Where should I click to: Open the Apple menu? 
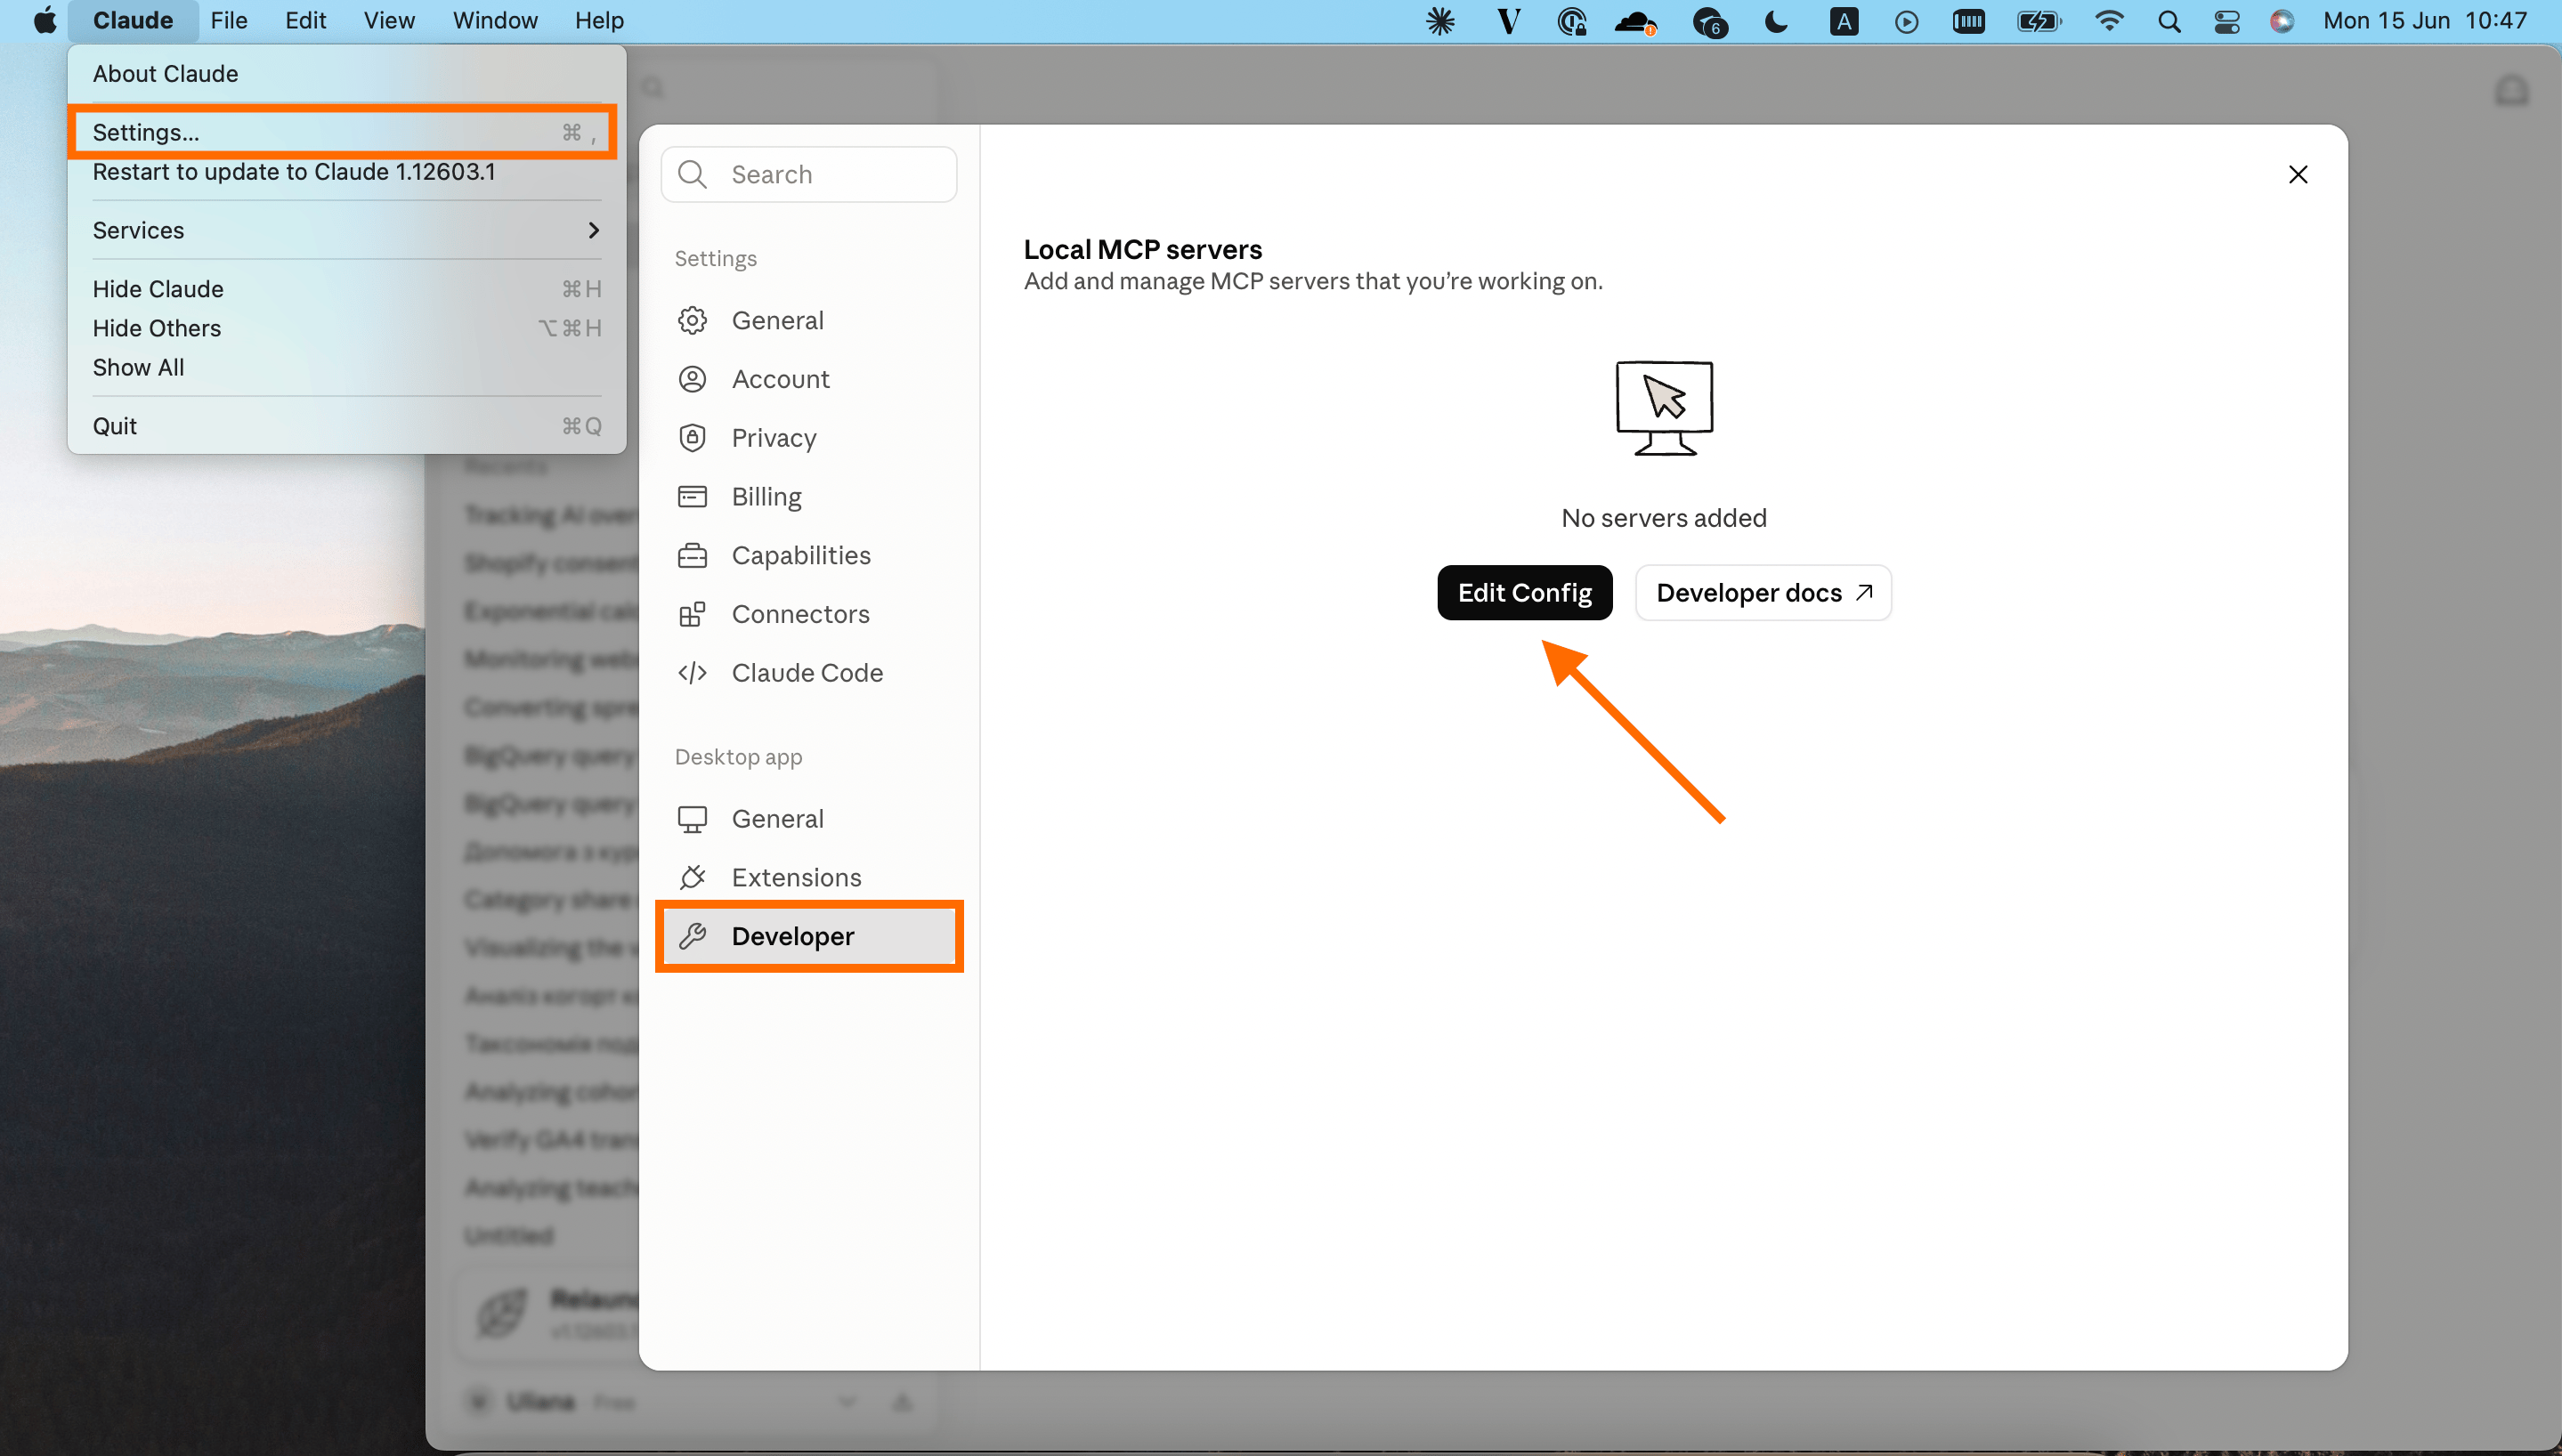click(x=45, y=20)
